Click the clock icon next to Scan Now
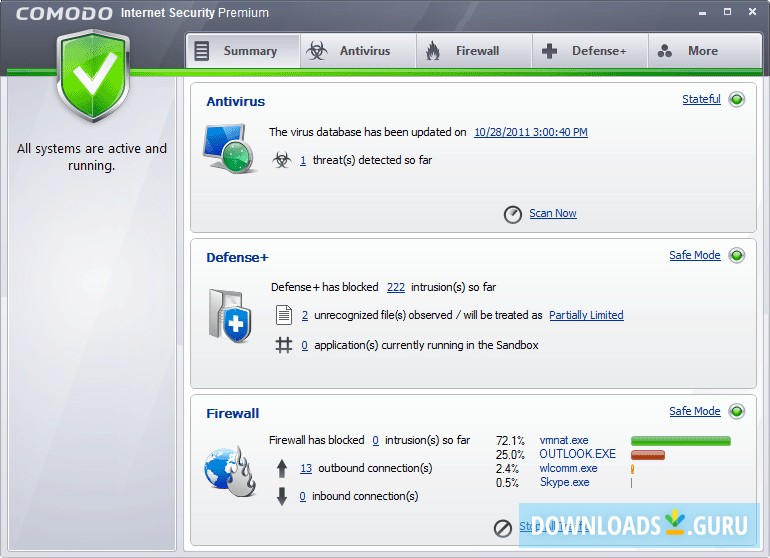 (513, 214)
